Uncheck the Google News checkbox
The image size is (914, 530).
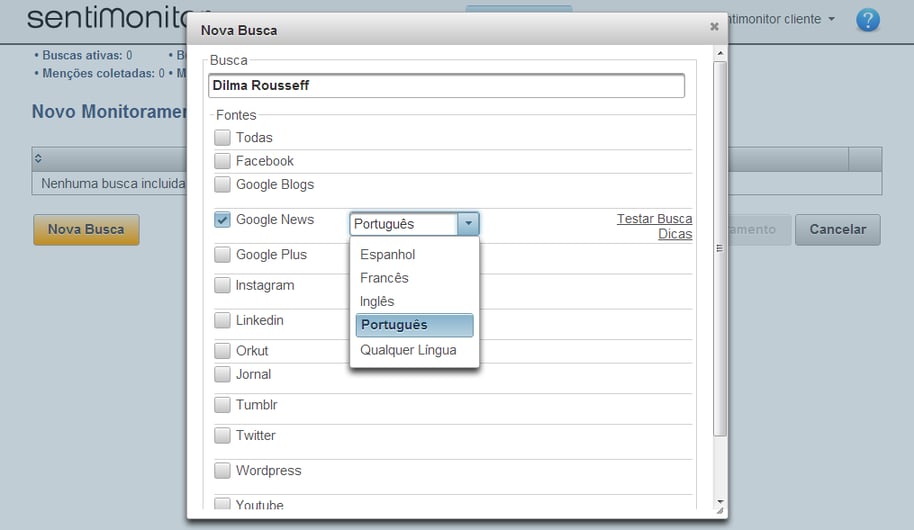222,219
